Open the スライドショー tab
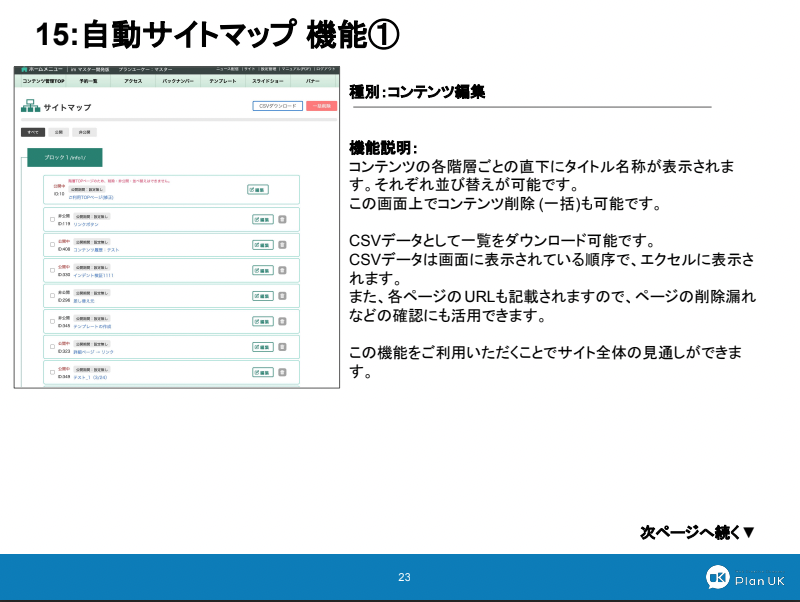 267,81
